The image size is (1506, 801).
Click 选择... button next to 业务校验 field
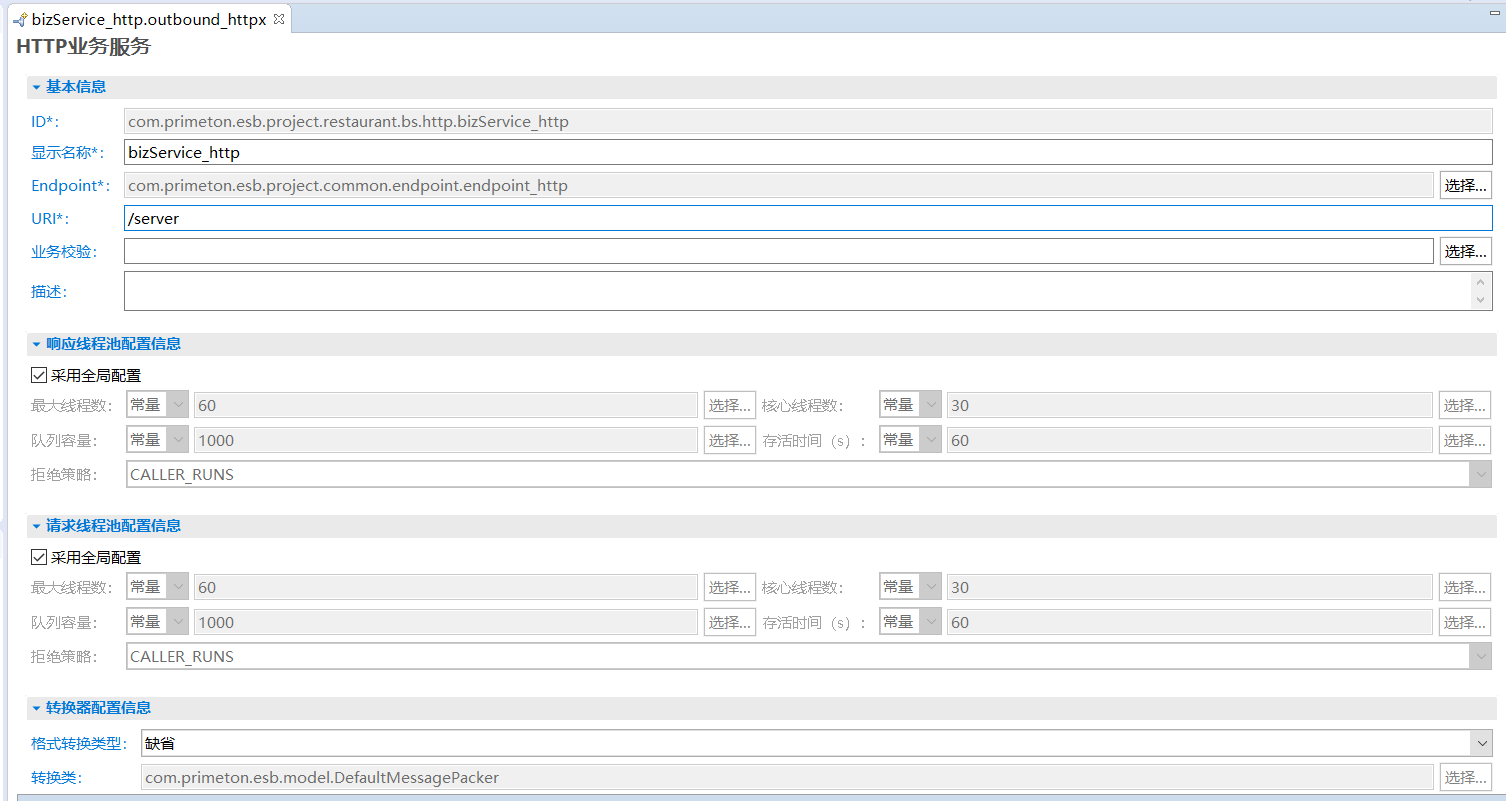point(1465,251)
